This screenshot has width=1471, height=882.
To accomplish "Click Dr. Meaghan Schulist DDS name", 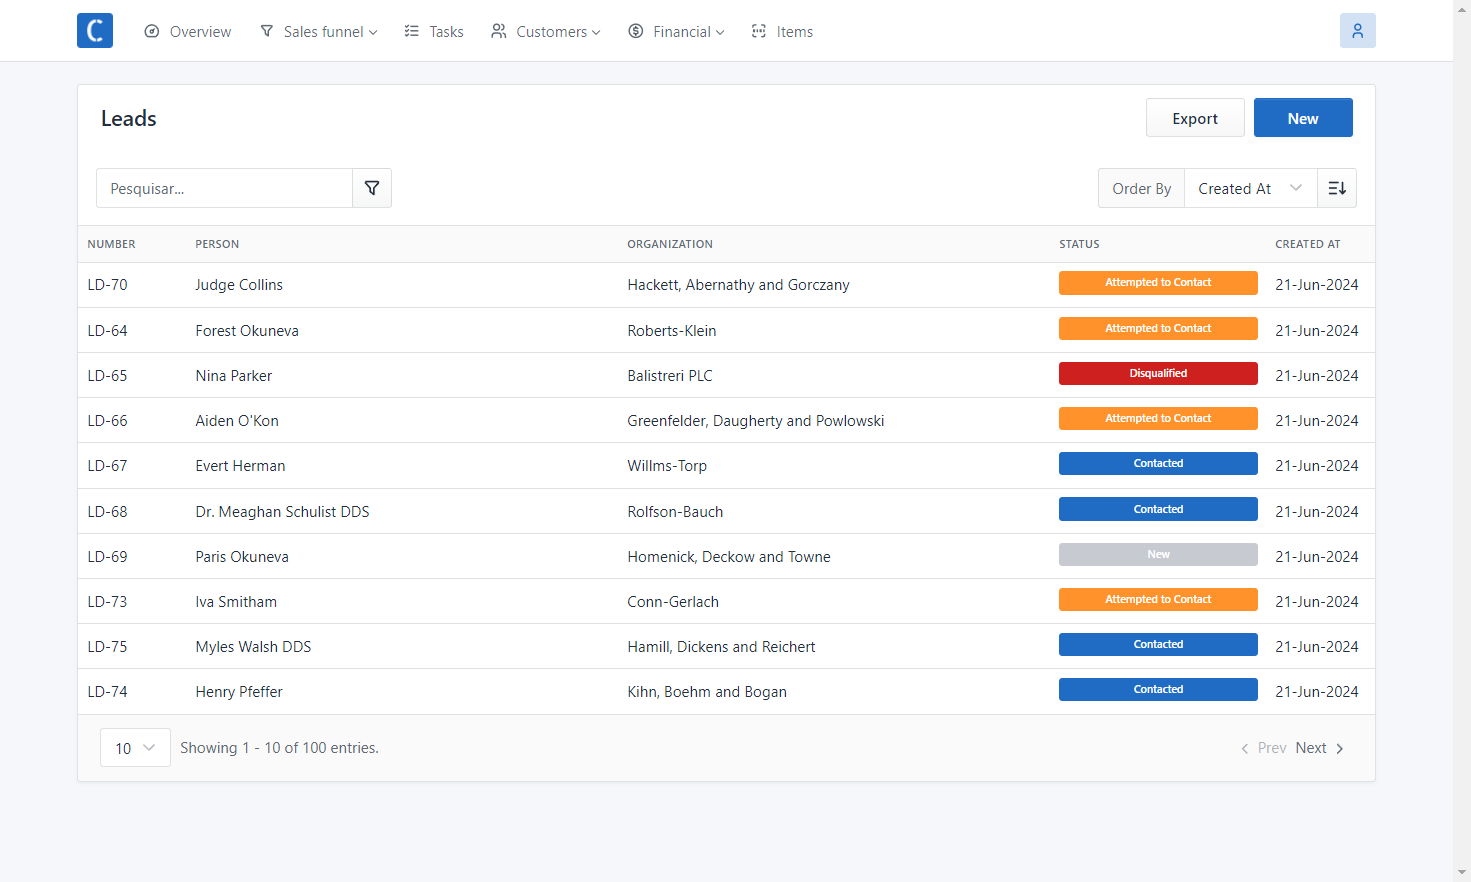I will click(282, 512).
